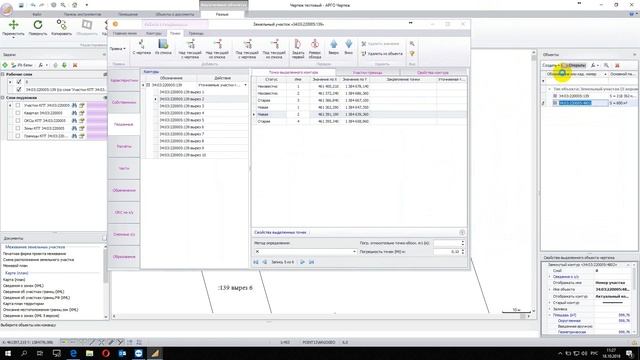
Task: Go to first record in navigator
Action: [x=256, y=262]
